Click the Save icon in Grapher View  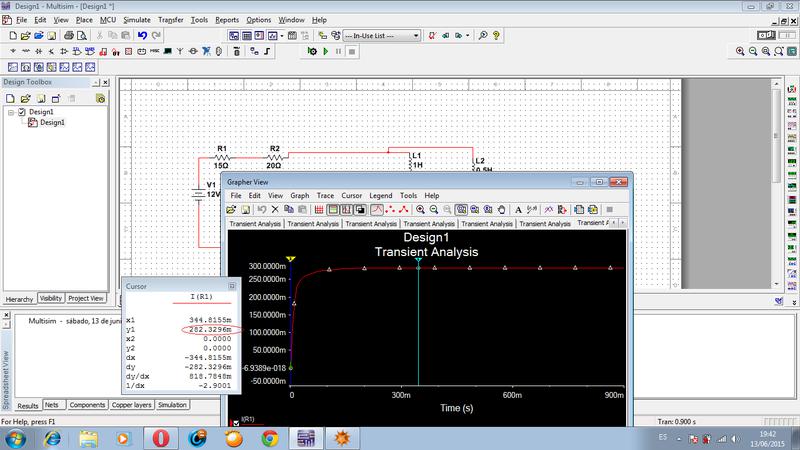pyautogui.click(x=246, y=210)
